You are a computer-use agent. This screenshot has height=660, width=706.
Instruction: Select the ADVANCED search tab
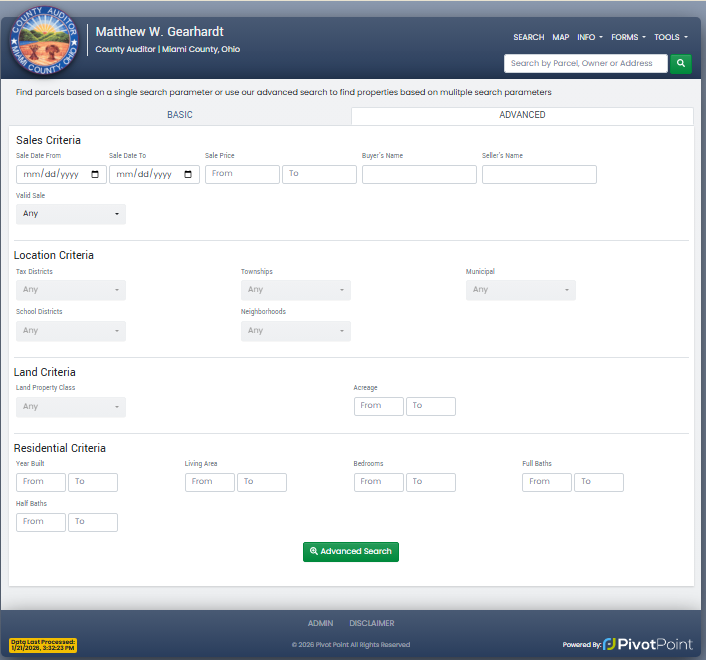tap(522, 115)
